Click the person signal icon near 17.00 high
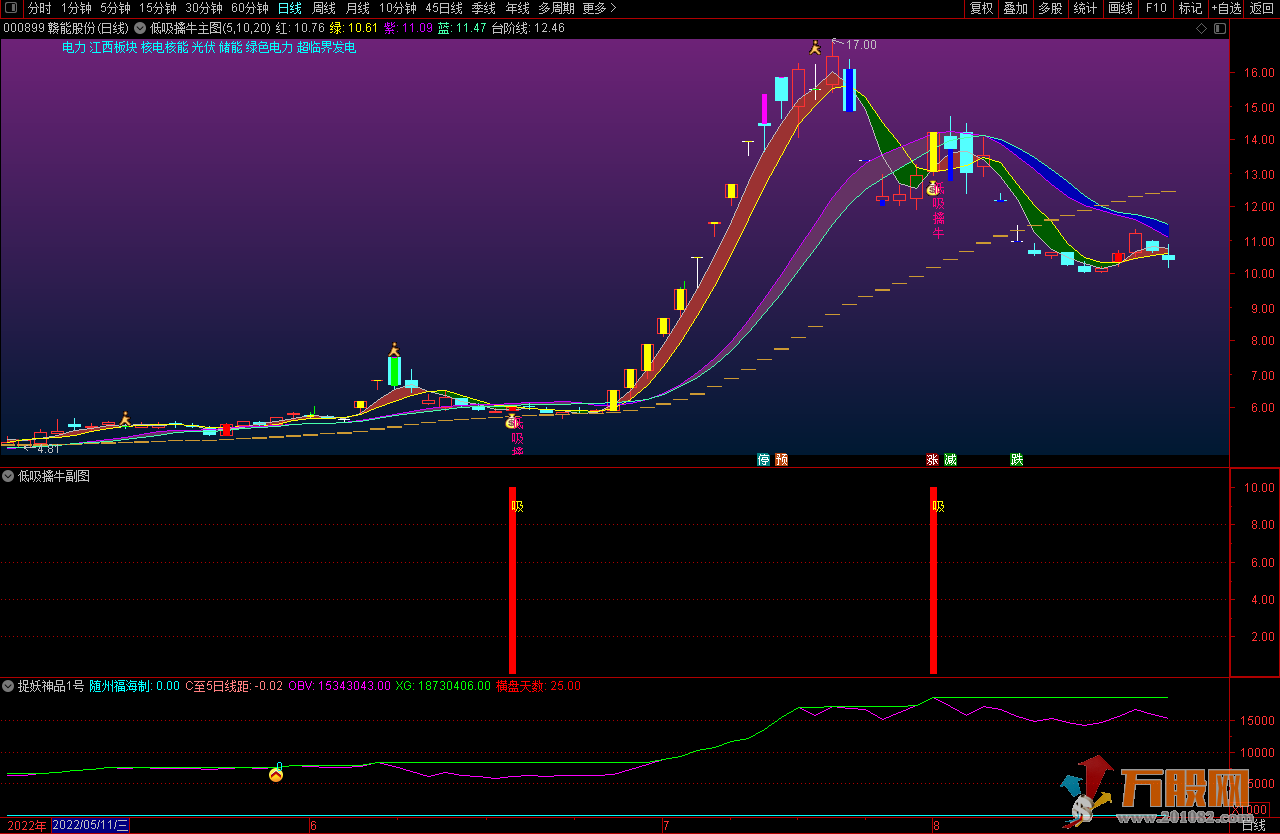 pyautogui.click(x=815, y=46)
